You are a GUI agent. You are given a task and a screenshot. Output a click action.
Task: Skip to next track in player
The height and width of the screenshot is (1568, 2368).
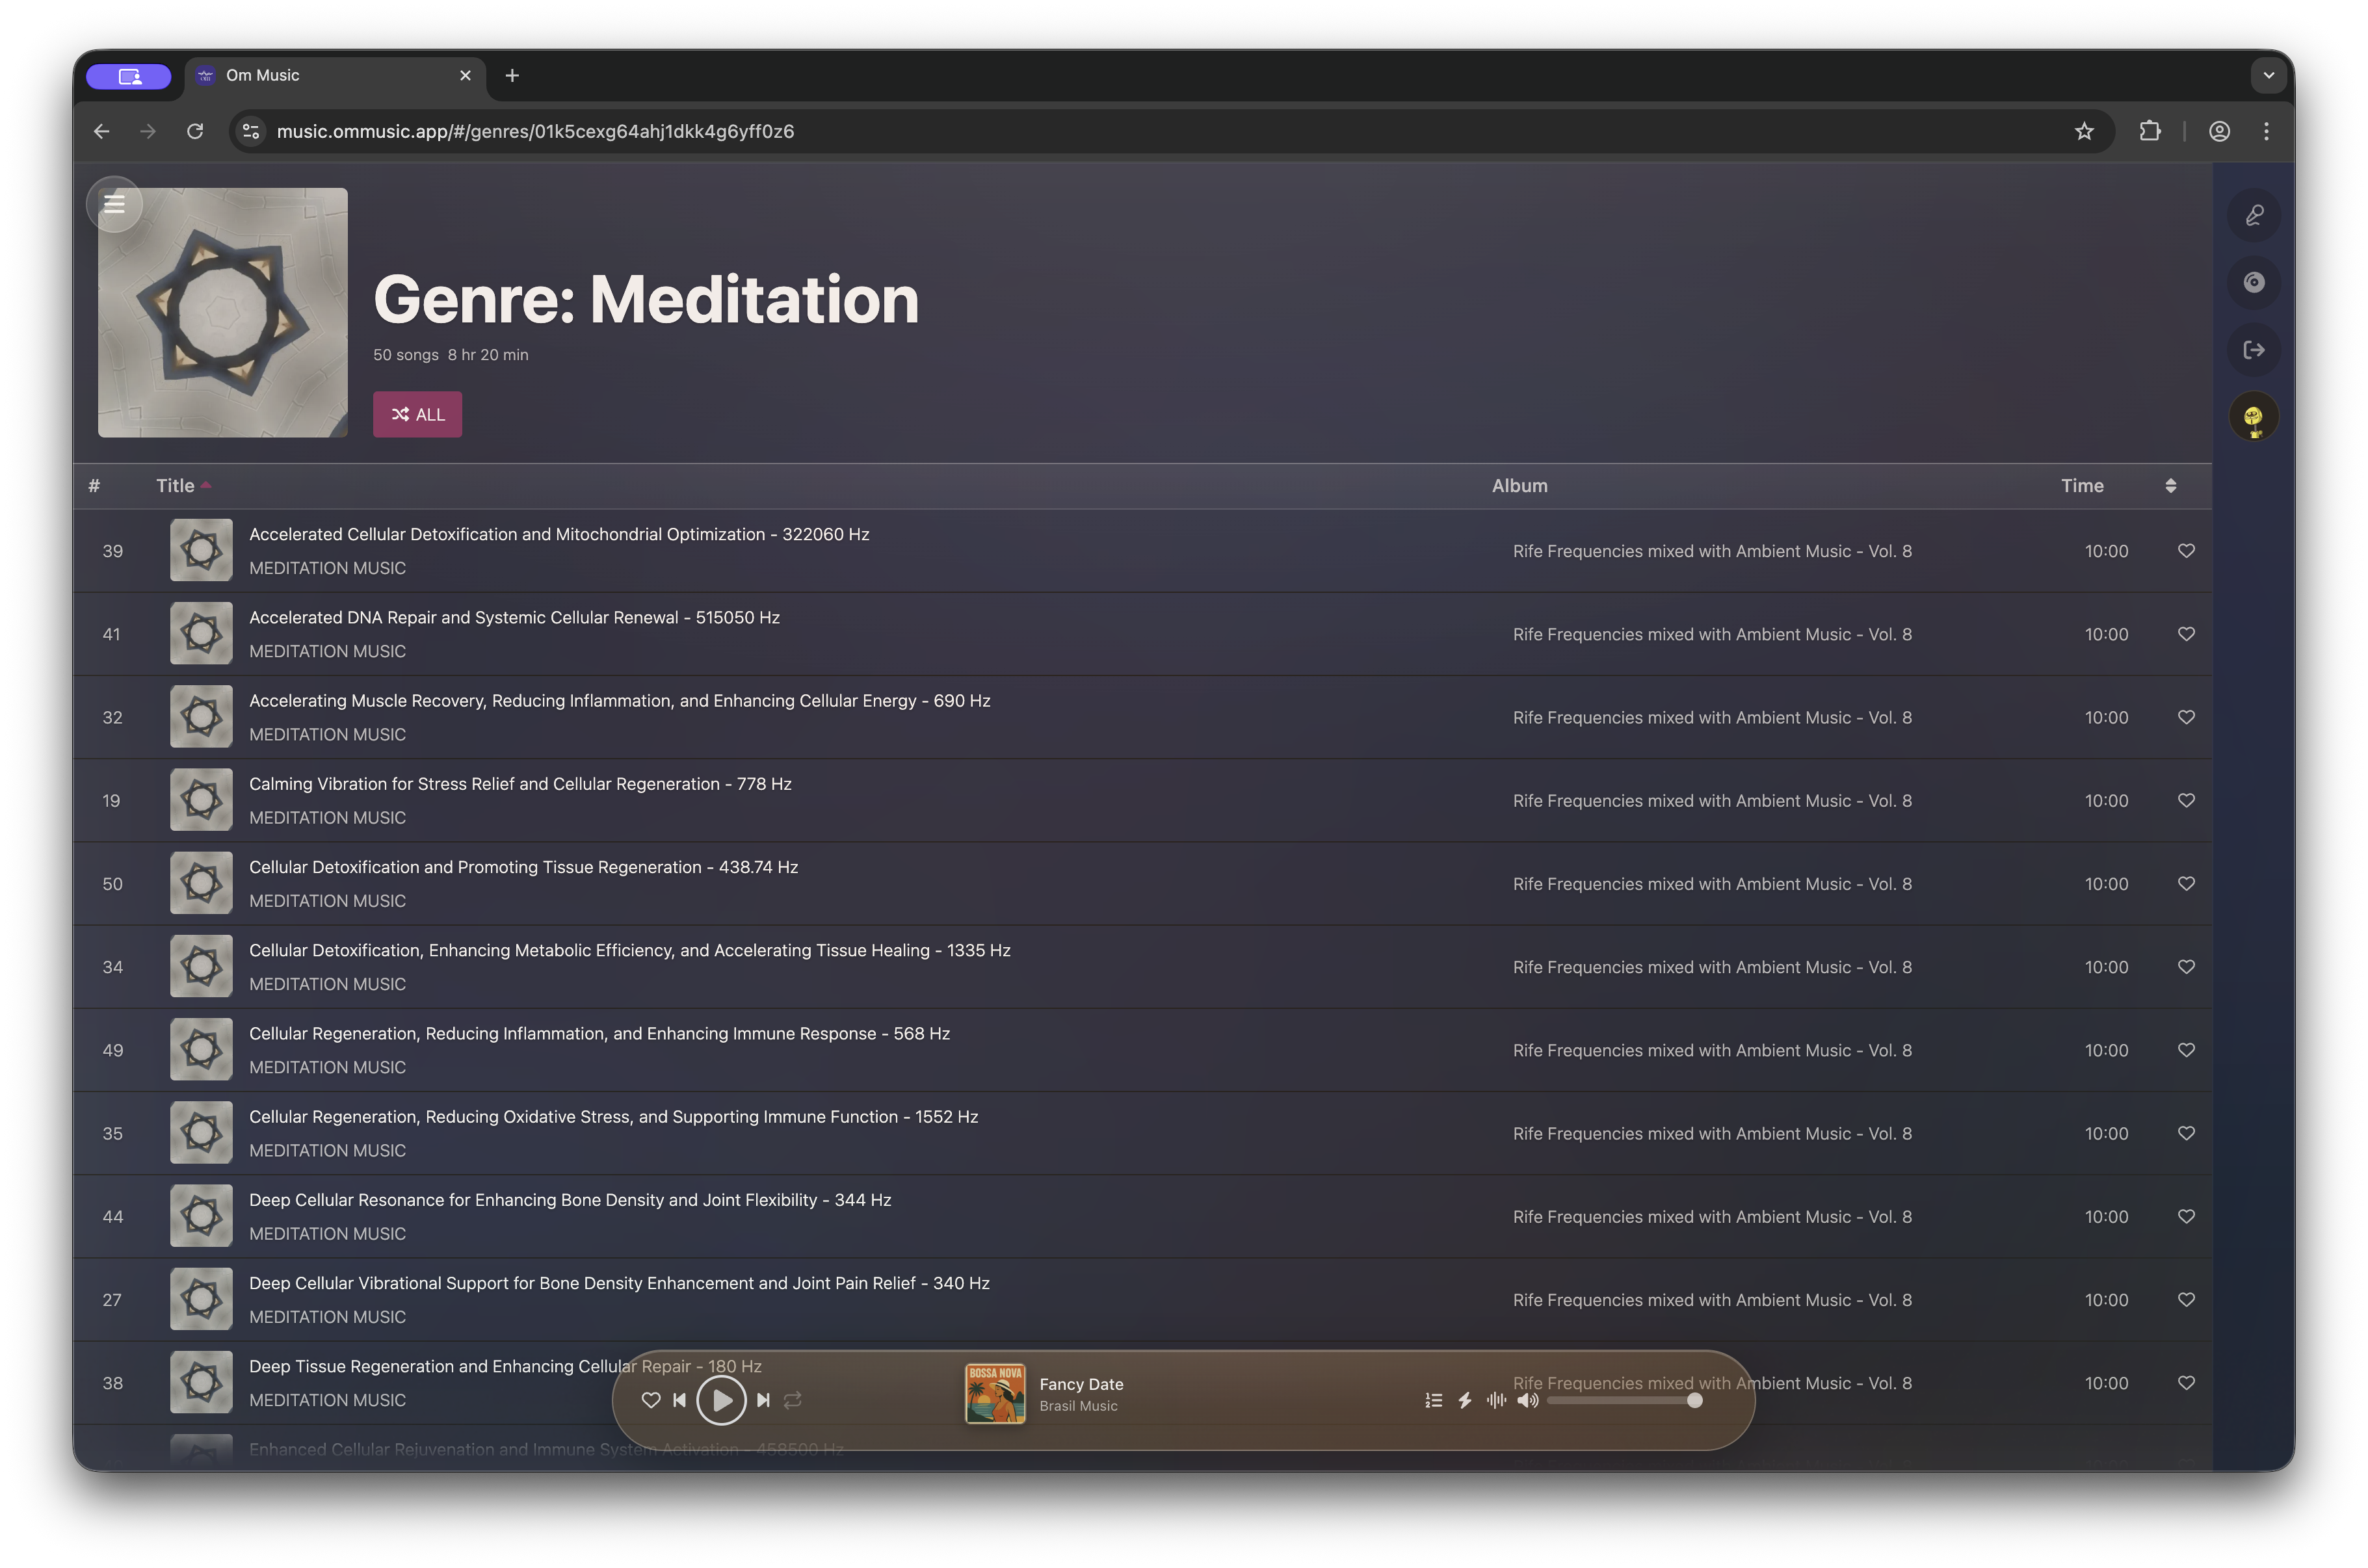(x=763, y=1400)
